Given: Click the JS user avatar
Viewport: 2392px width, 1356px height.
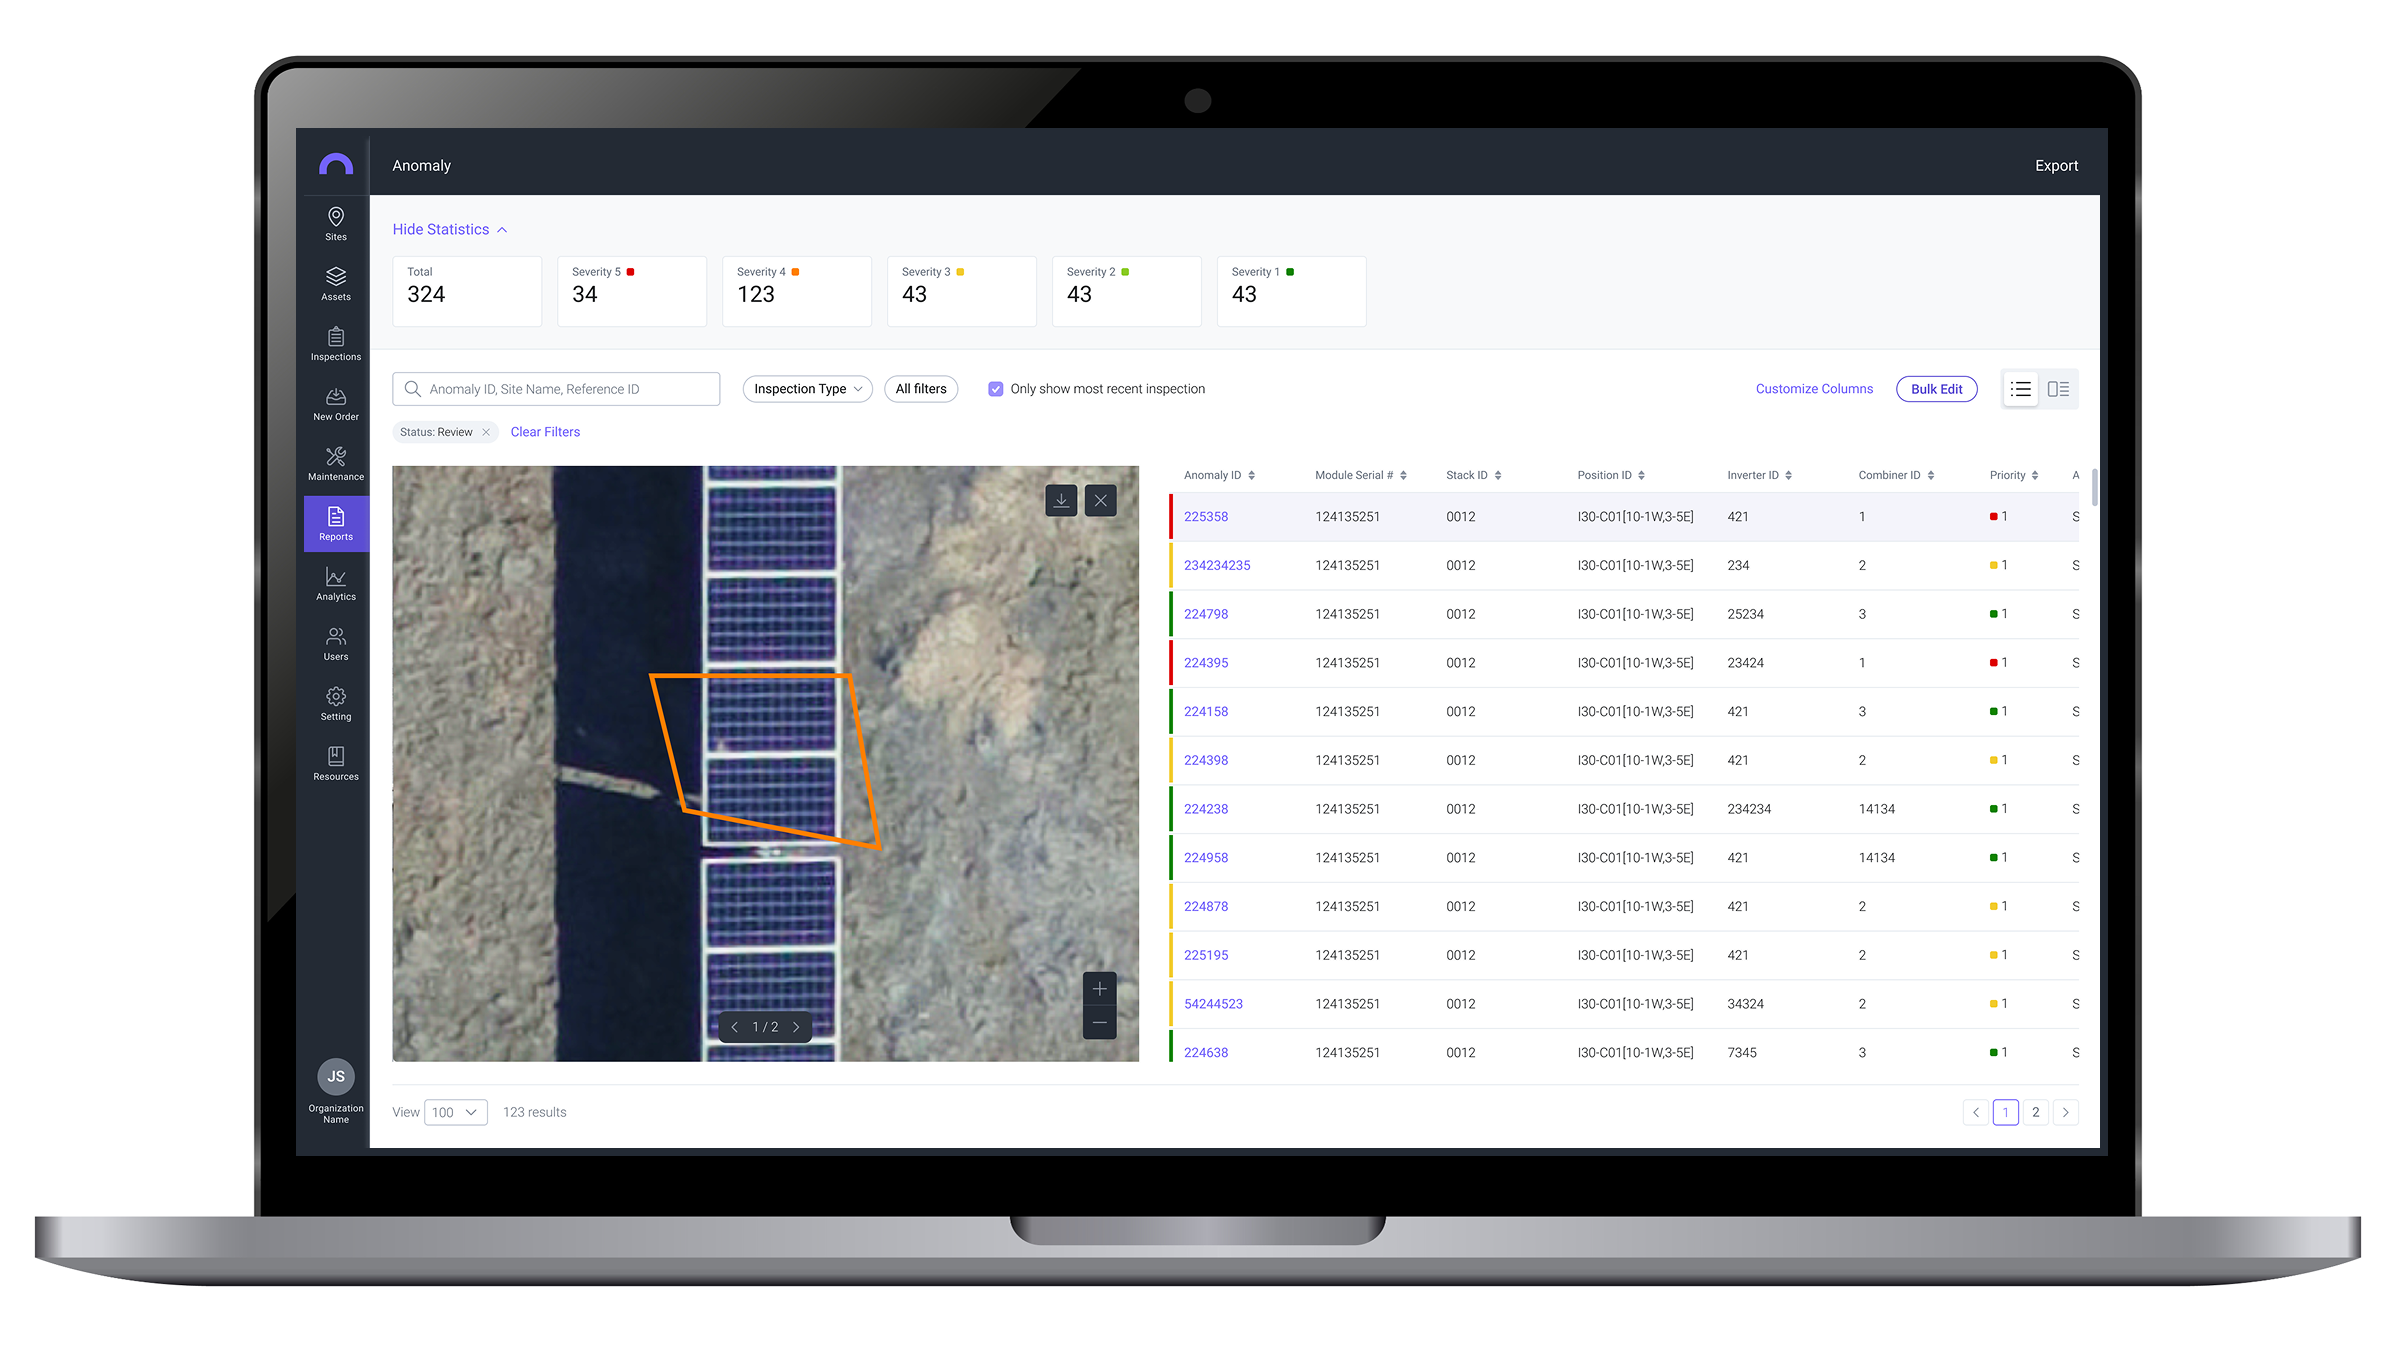Looking at the screenshot, I should [336, 1076].
